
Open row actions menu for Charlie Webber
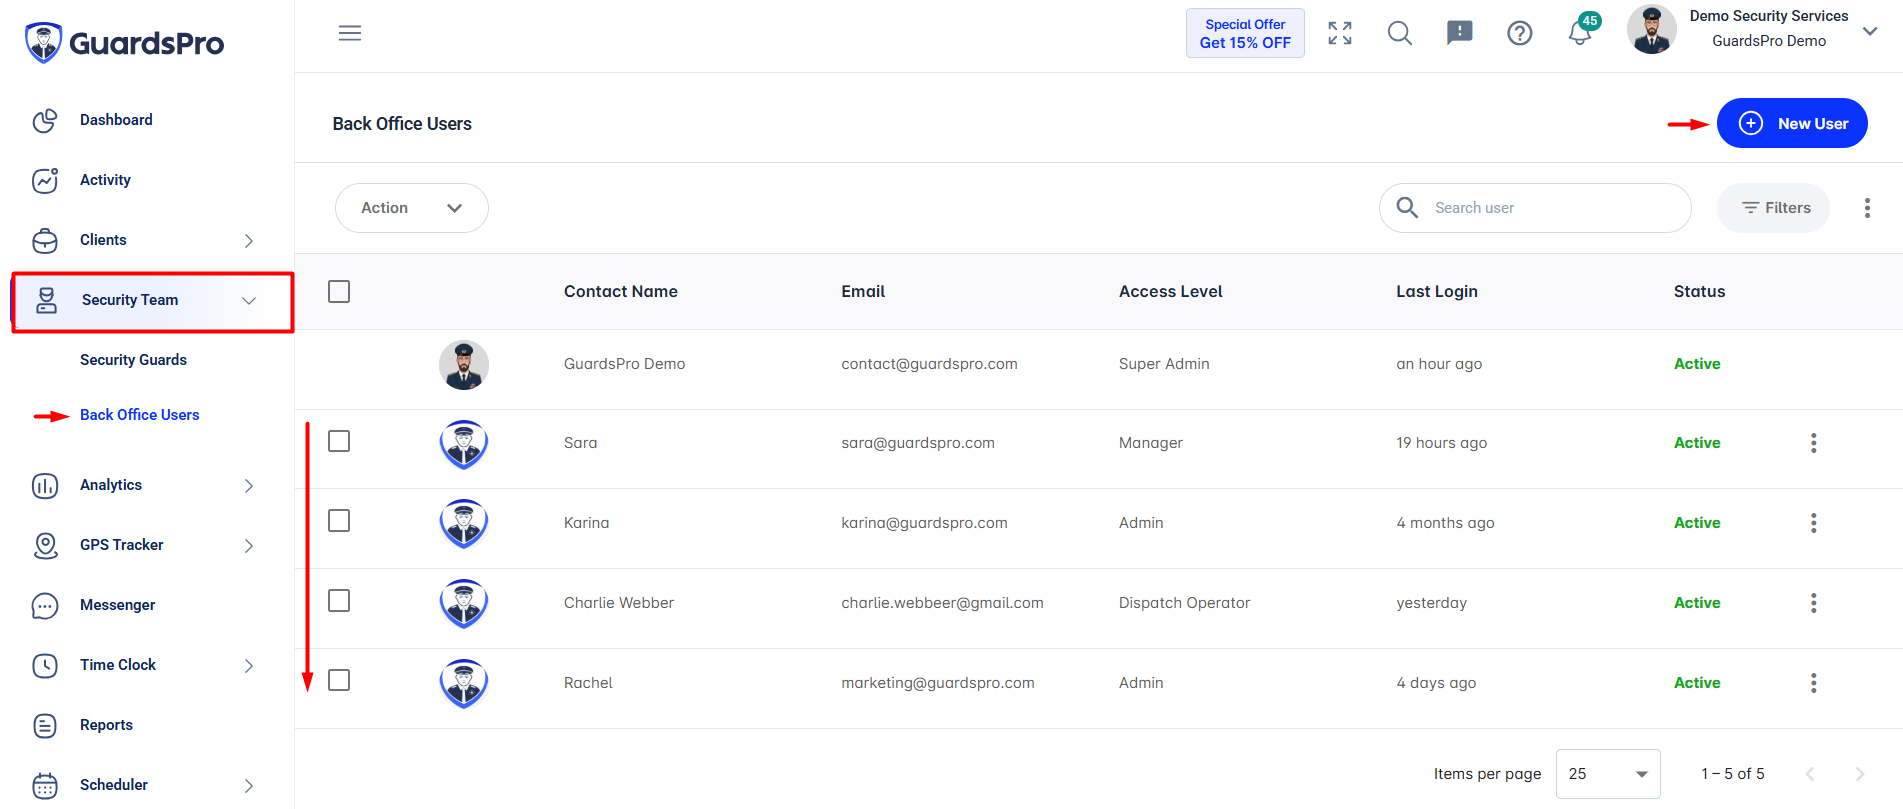(x=1813, y=603)
